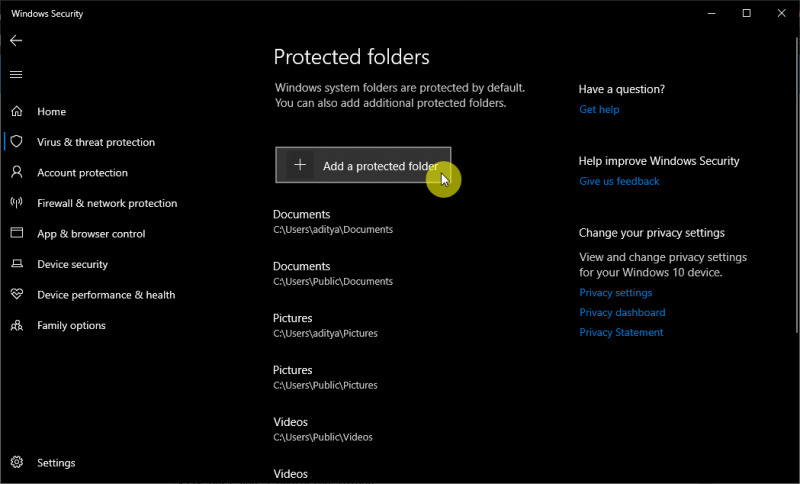Click Give us feedback link
The width and height of the screenshot is (800, 484).
619,181
